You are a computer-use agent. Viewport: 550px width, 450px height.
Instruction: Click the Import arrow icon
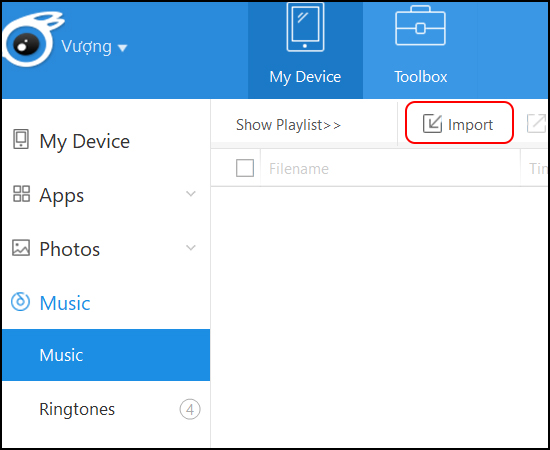click(x=432, y=124)
